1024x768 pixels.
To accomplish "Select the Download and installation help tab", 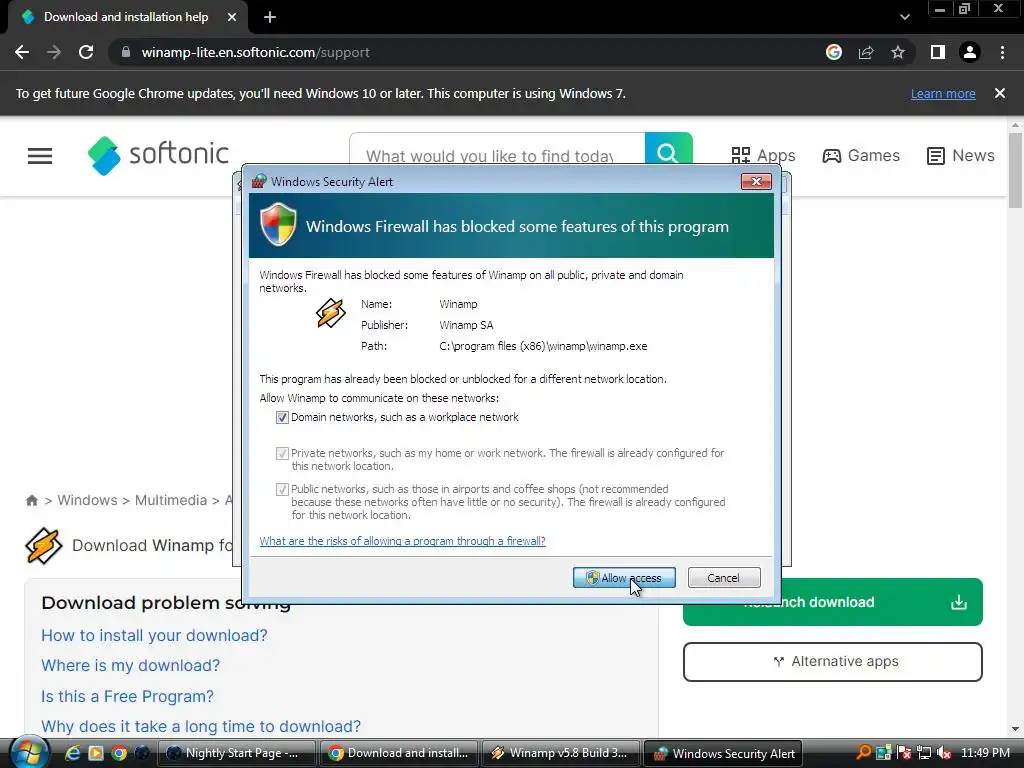I will (126, 17).
